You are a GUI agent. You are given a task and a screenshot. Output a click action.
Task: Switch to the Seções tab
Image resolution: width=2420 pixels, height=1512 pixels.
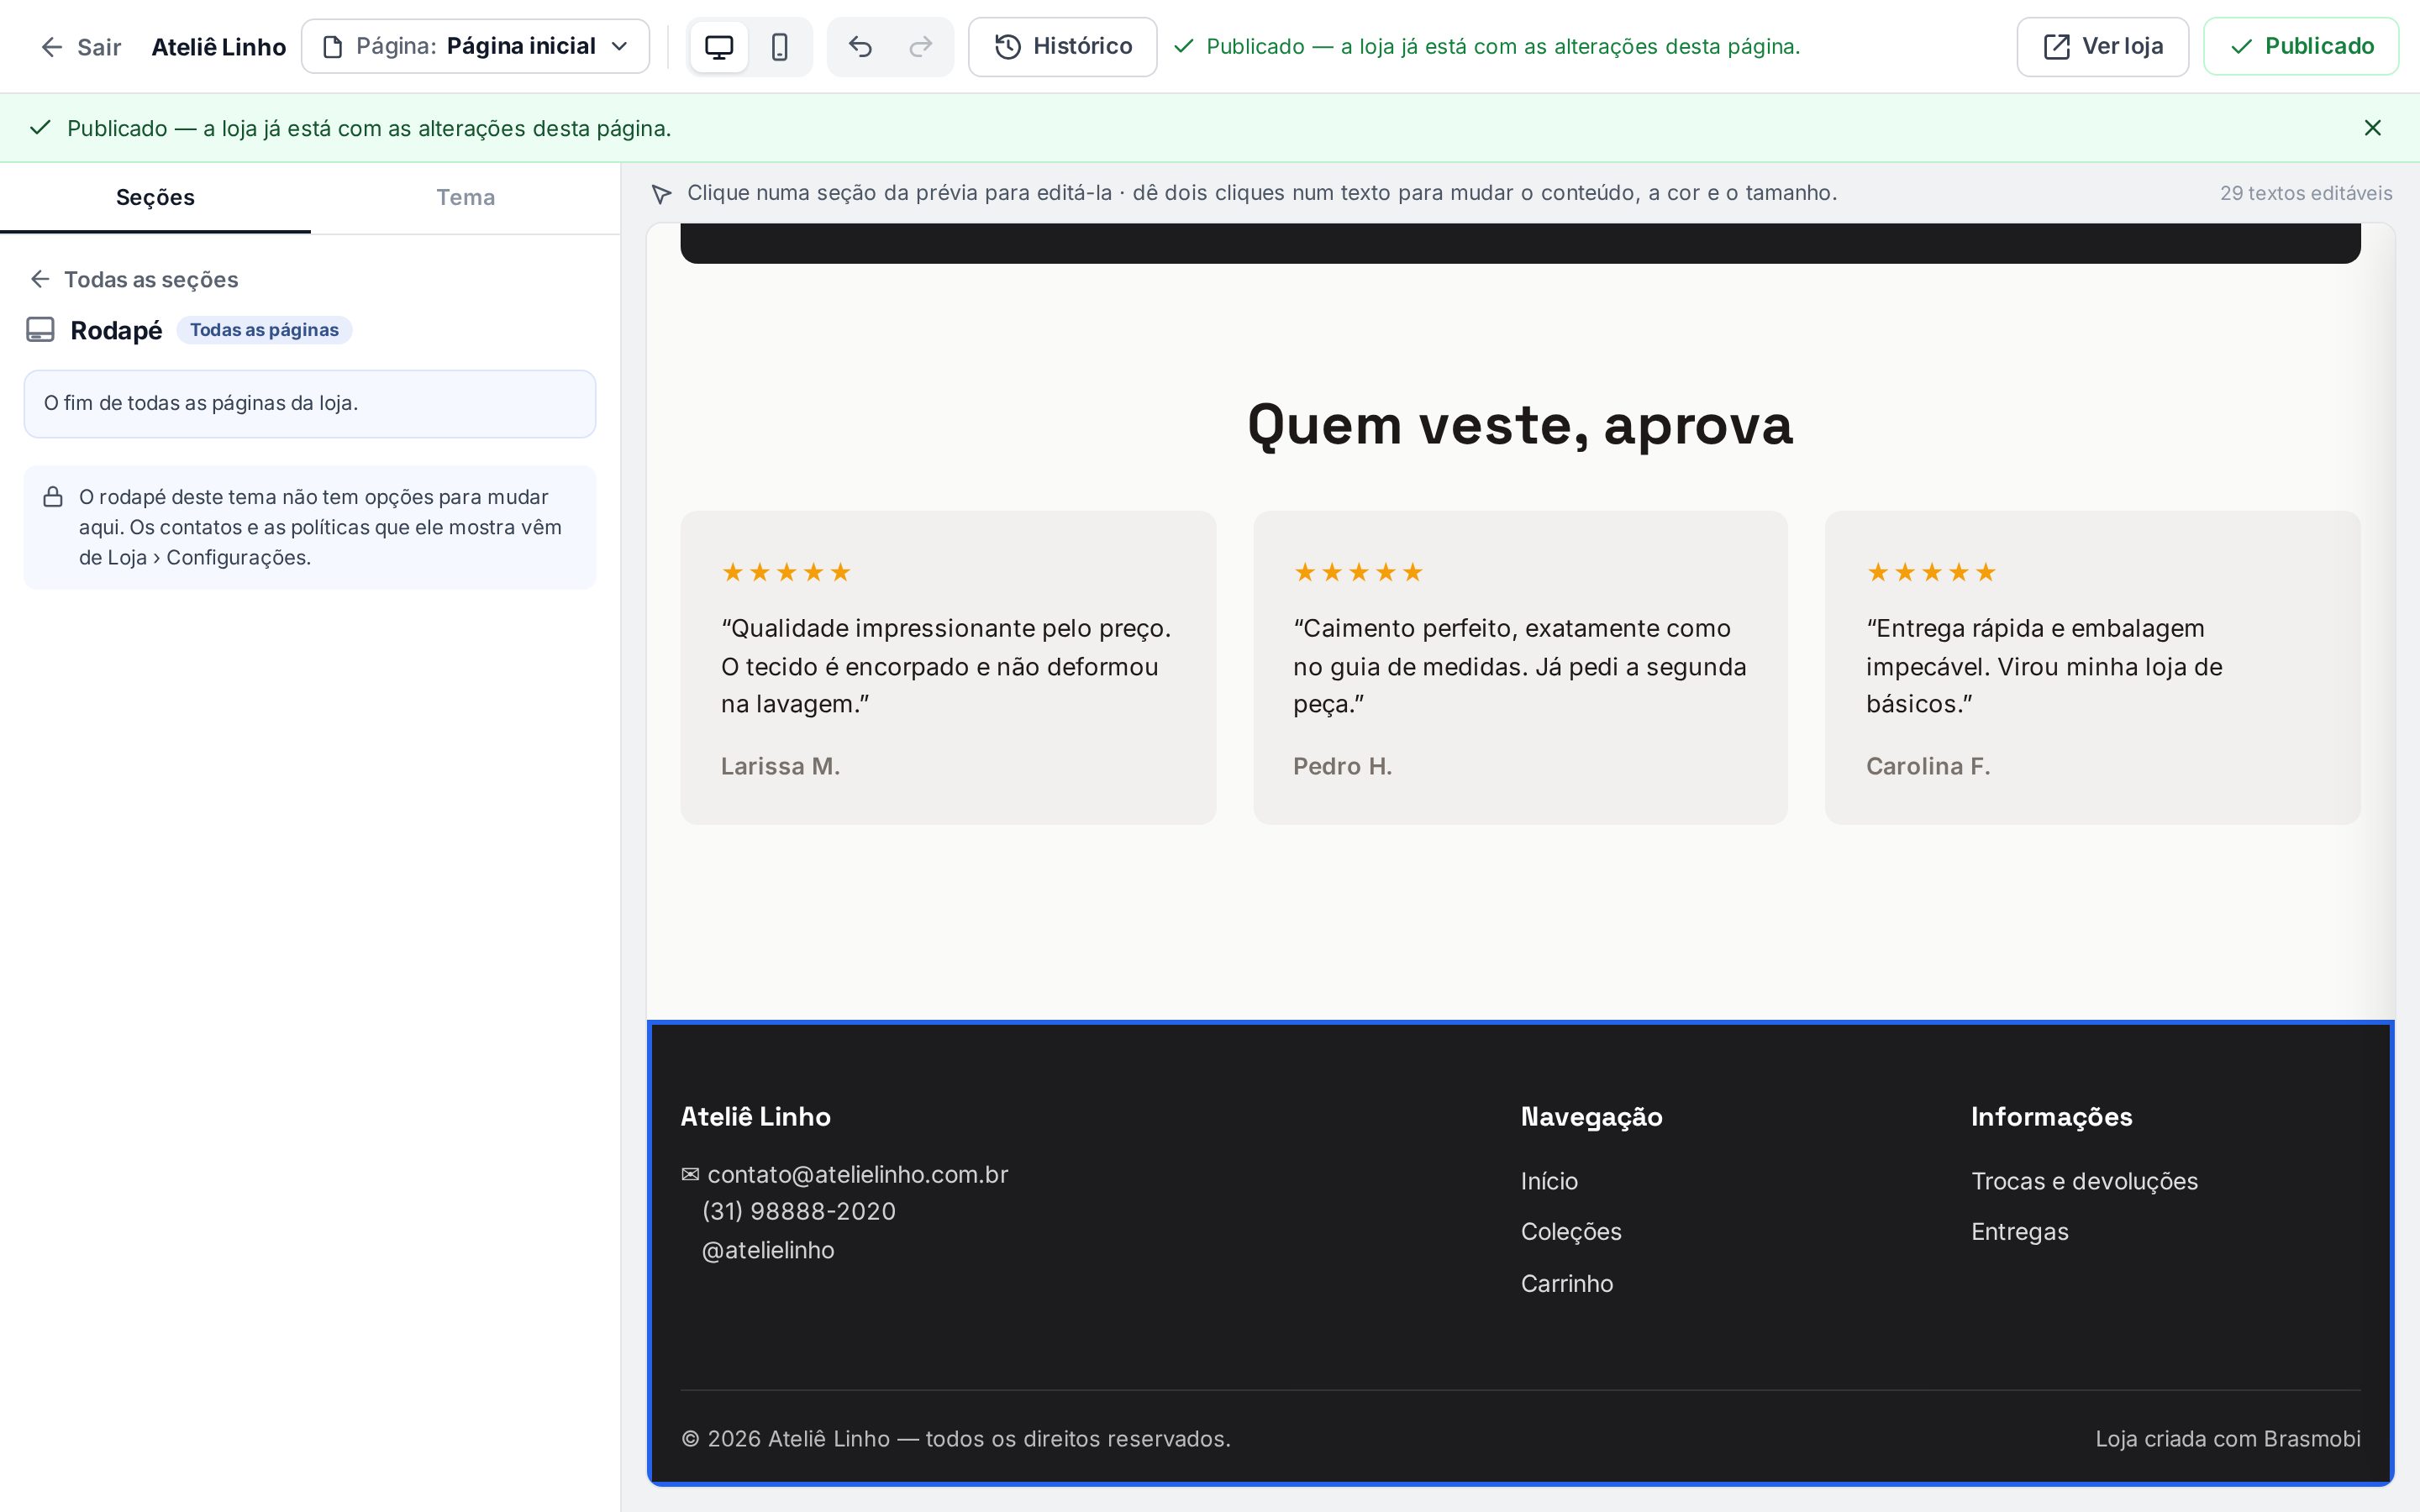point(155,197)
